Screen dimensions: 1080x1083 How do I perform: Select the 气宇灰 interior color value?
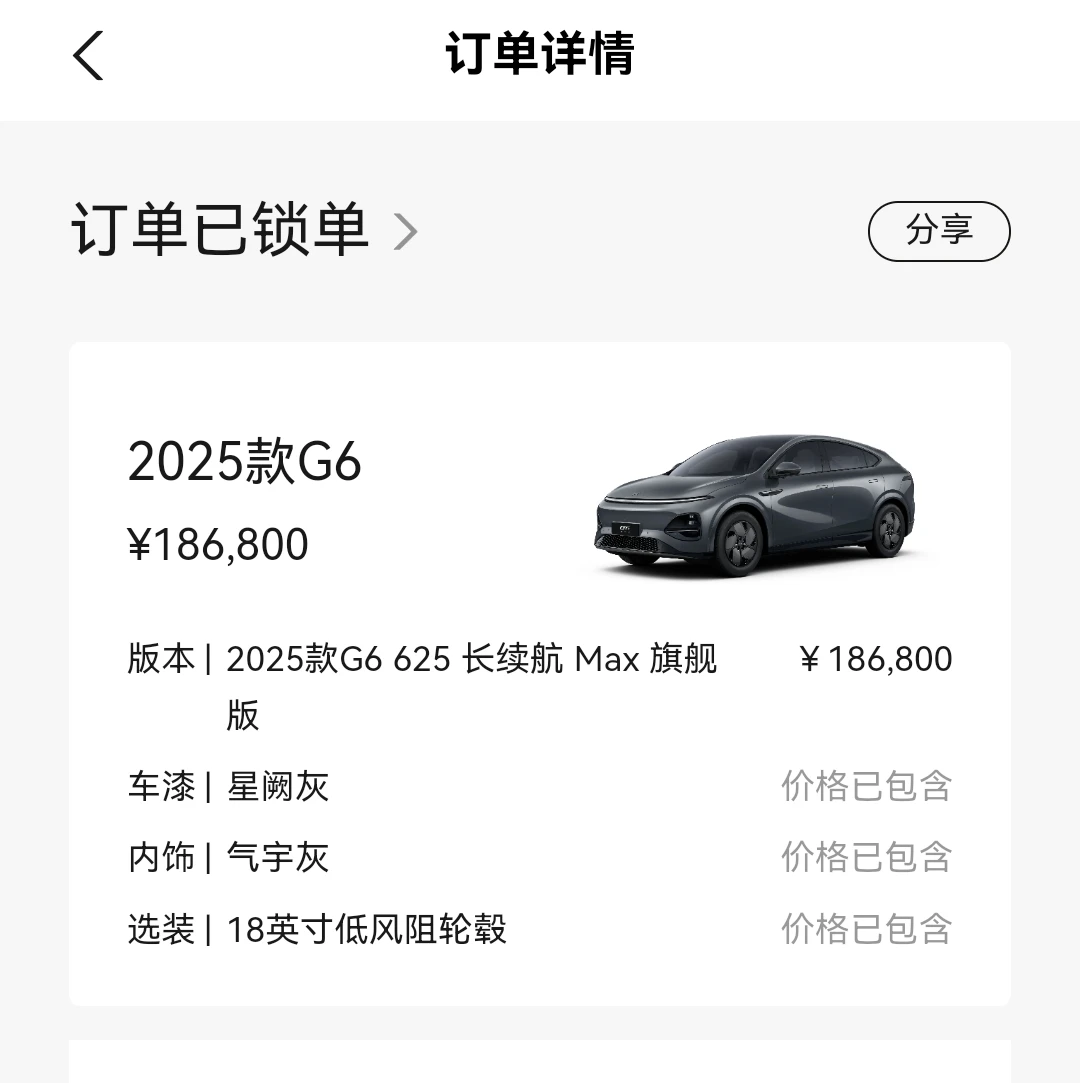277,858
